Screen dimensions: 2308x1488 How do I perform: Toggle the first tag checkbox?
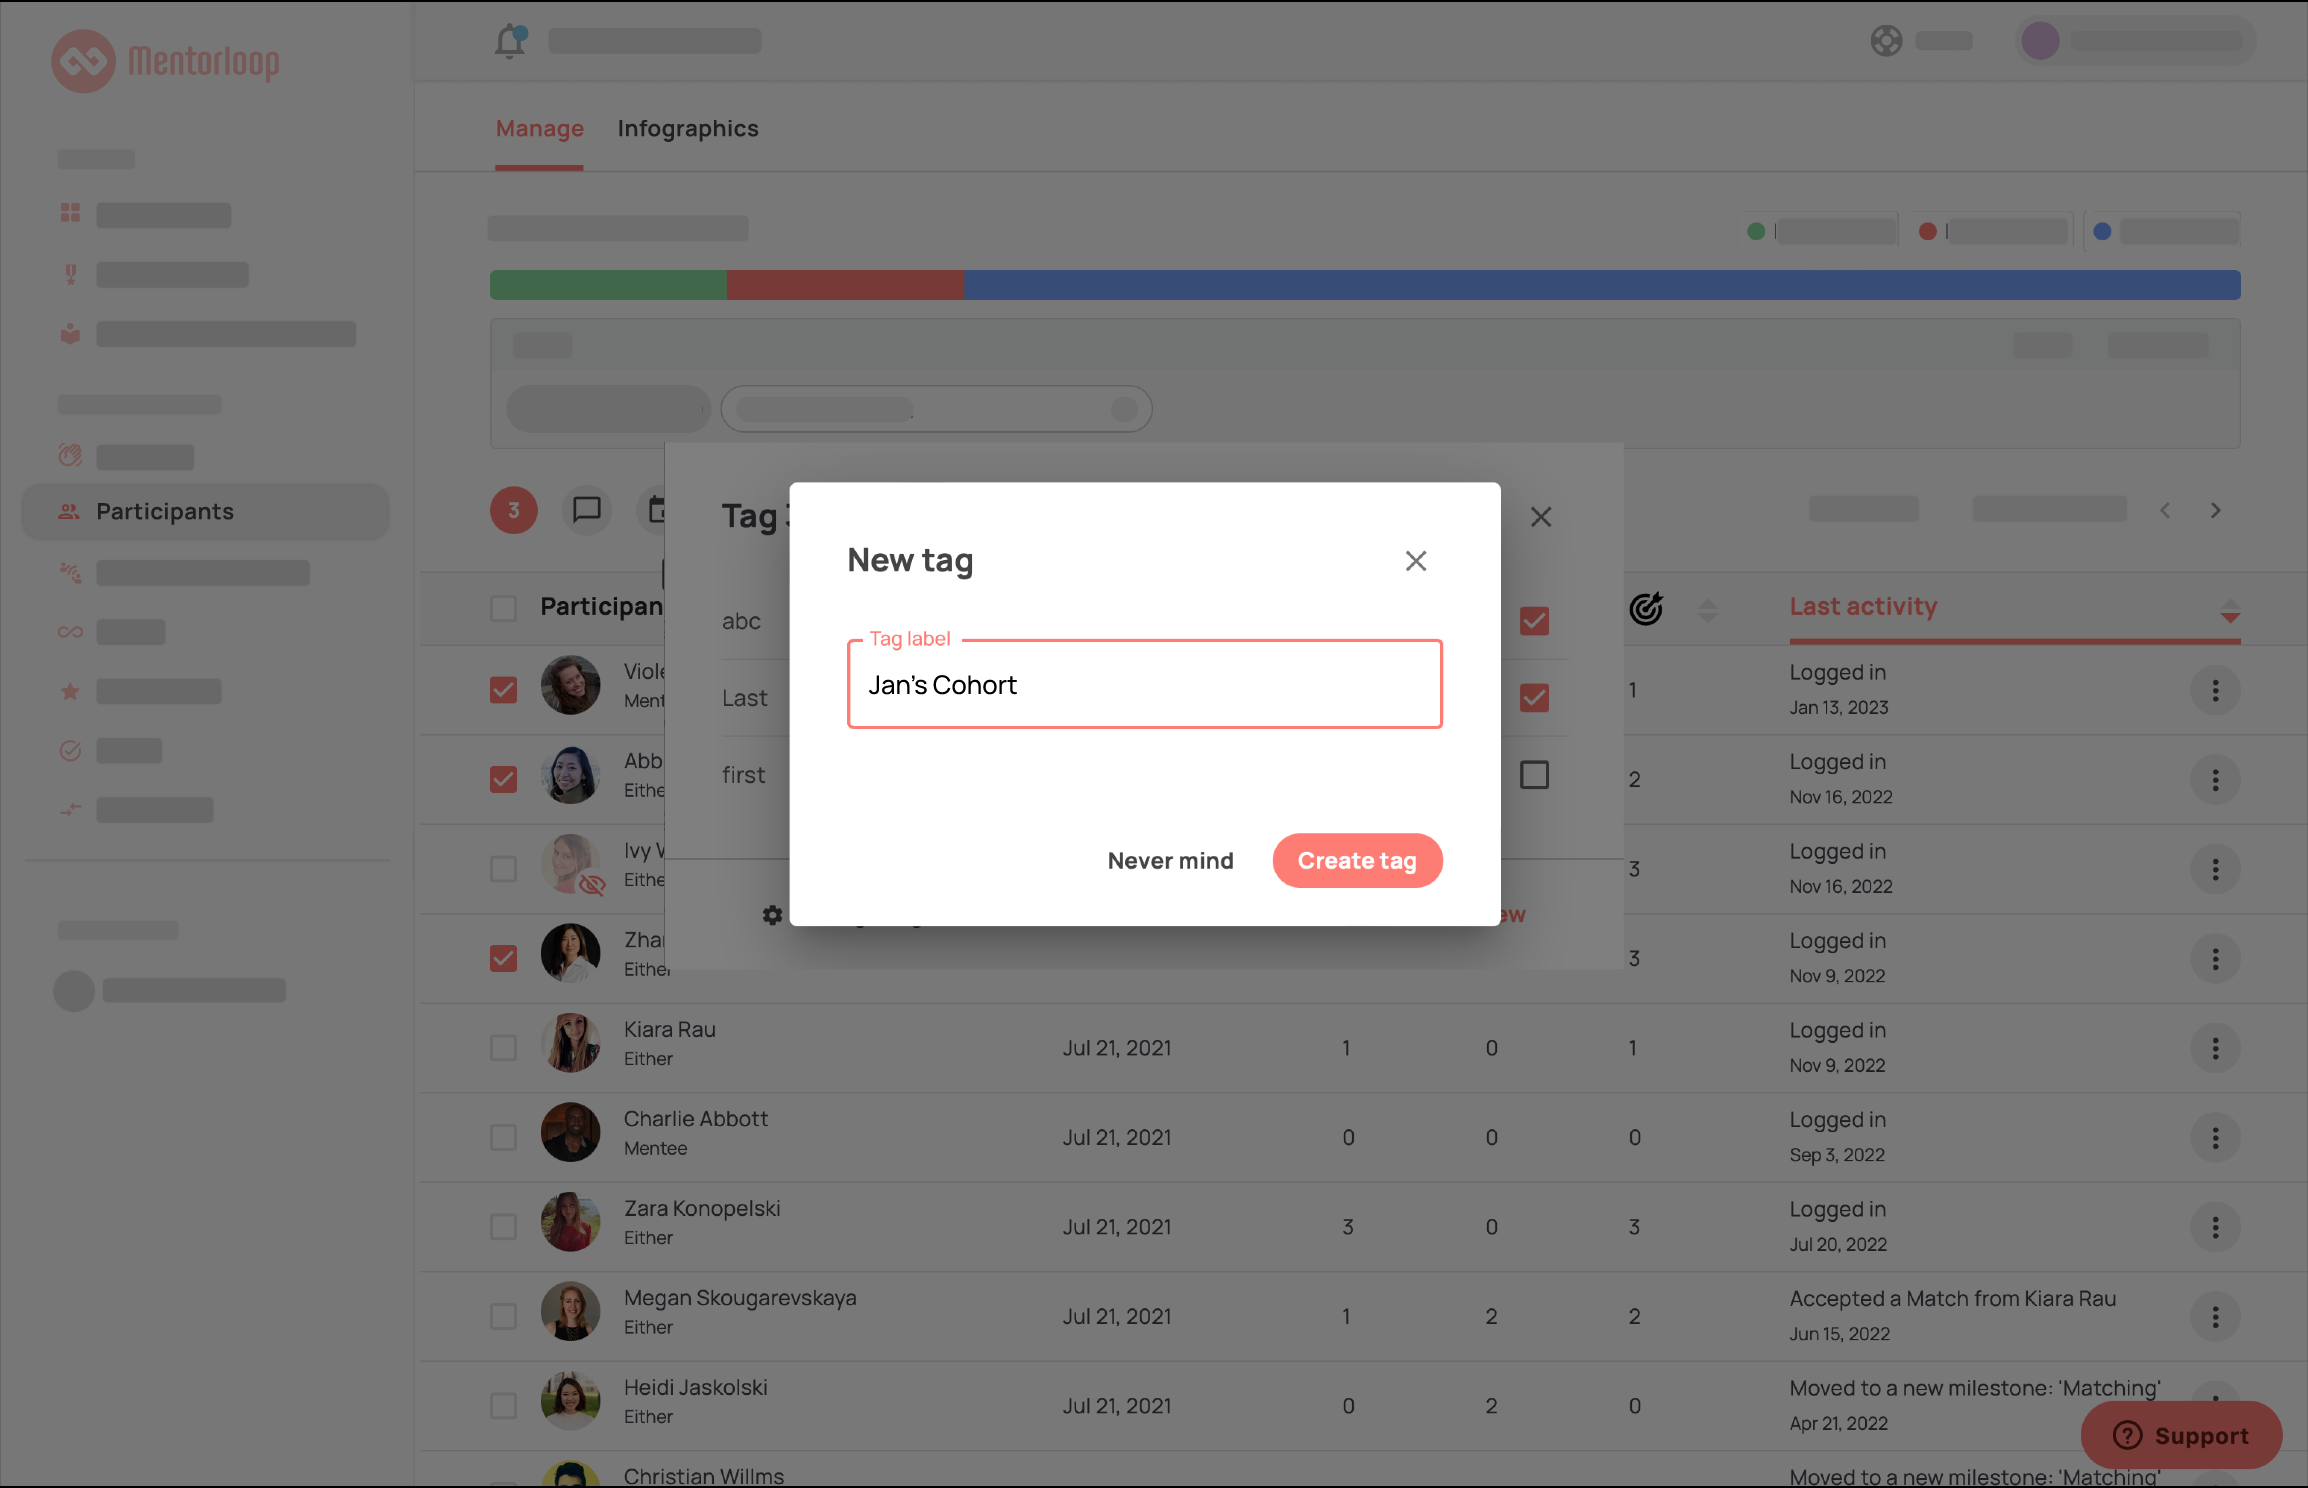(1534, 775)
